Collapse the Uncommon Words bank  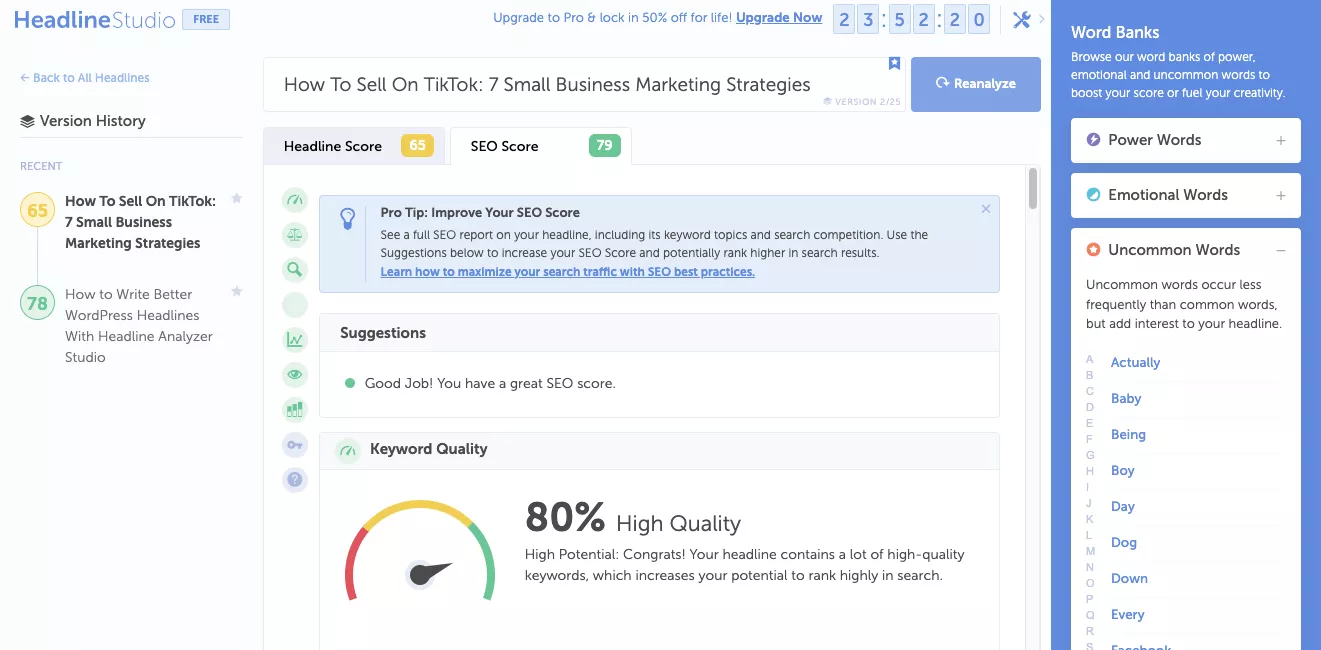[x=1281, y=251]
